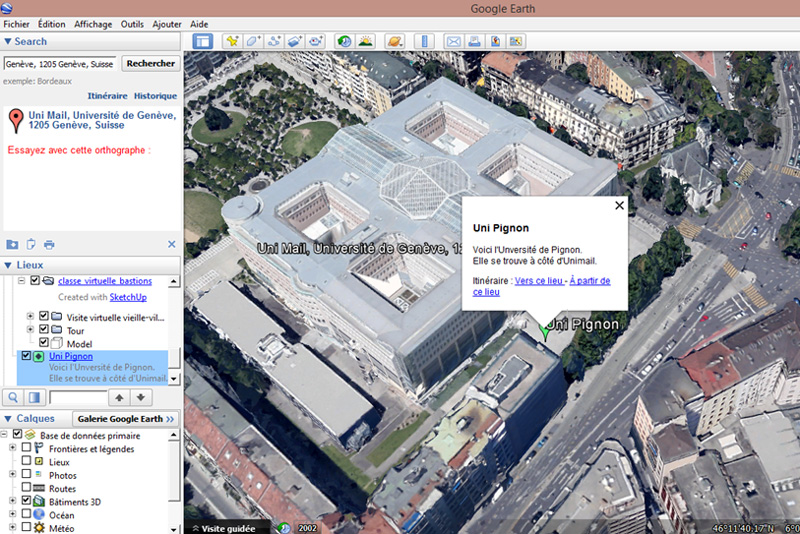800x534 pixels.
Task: Open the historical imagery clock tool
Action: pos(345,41)
